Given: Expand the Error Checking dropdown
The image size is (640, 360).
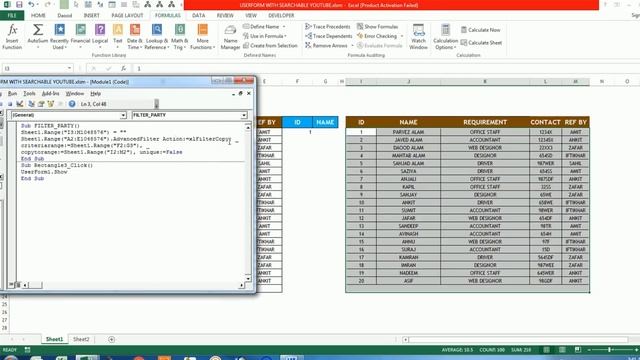Looking at the screenshot, I should [x=402, y=36].
